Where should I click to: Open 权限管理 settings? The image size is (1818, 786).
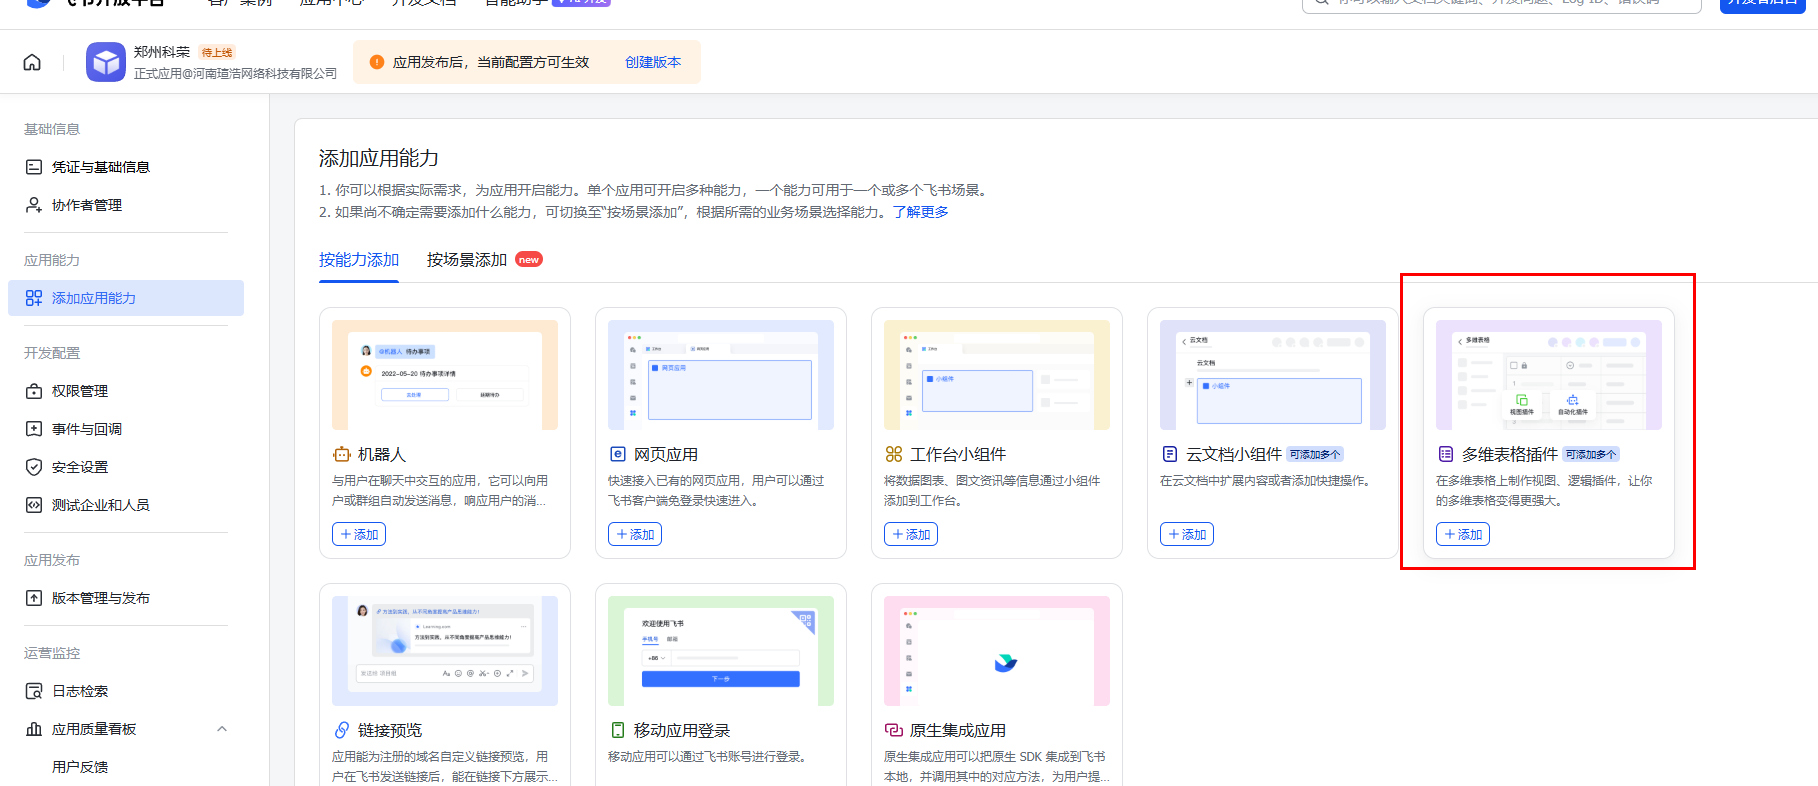coord(79,391)
